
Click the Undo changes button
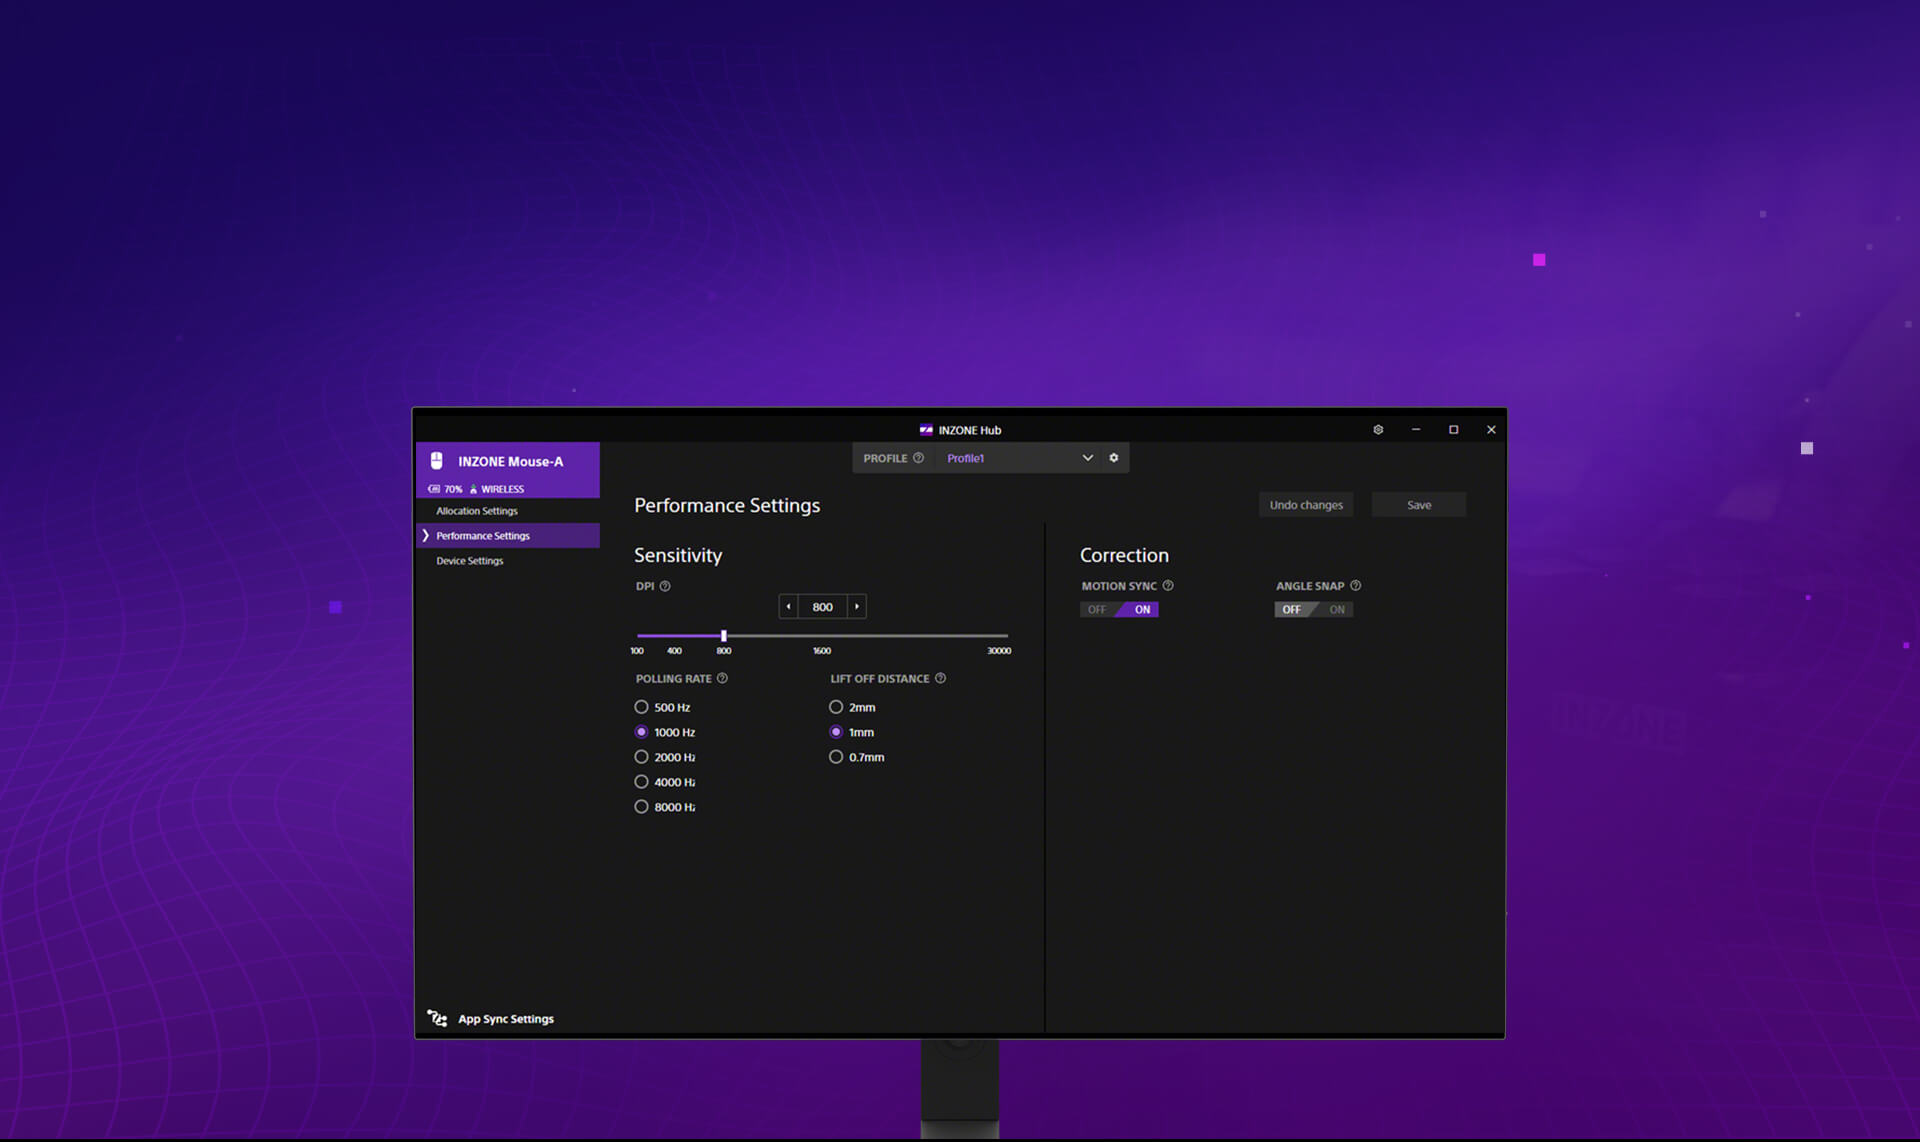tap(1306, 505)
